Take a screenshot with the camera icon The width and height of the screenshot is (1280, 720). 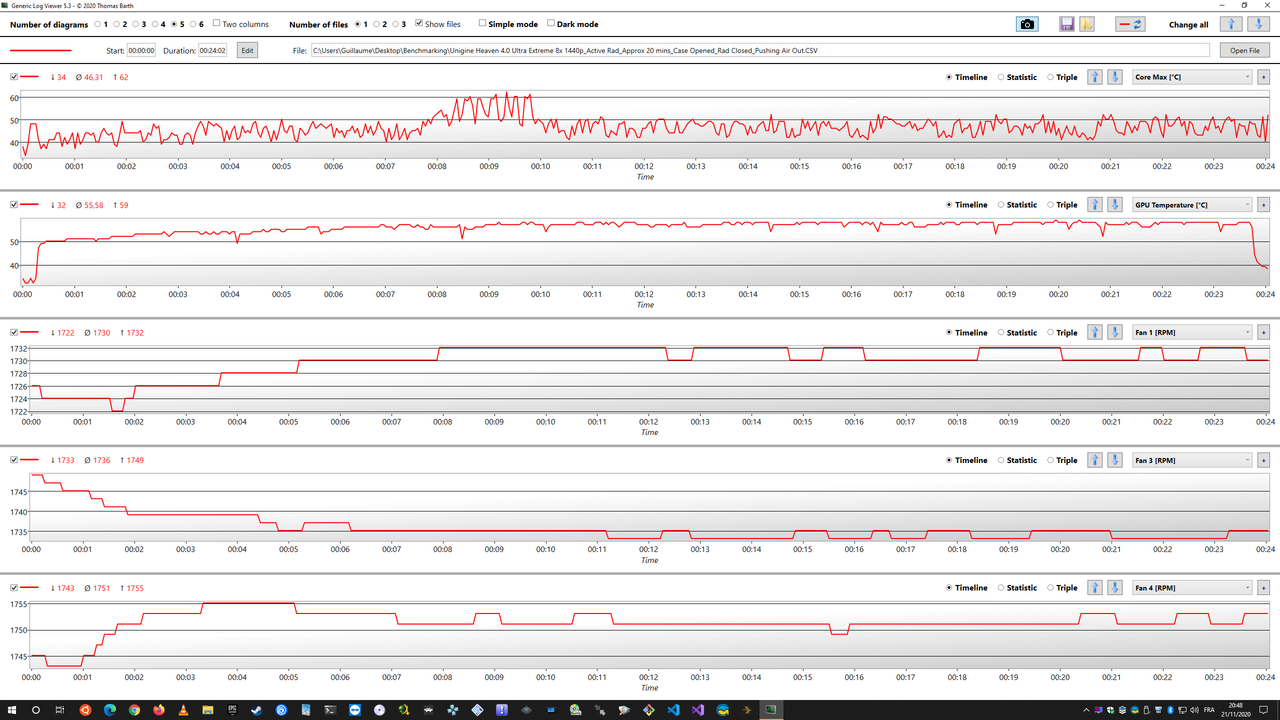(1027, 23)
